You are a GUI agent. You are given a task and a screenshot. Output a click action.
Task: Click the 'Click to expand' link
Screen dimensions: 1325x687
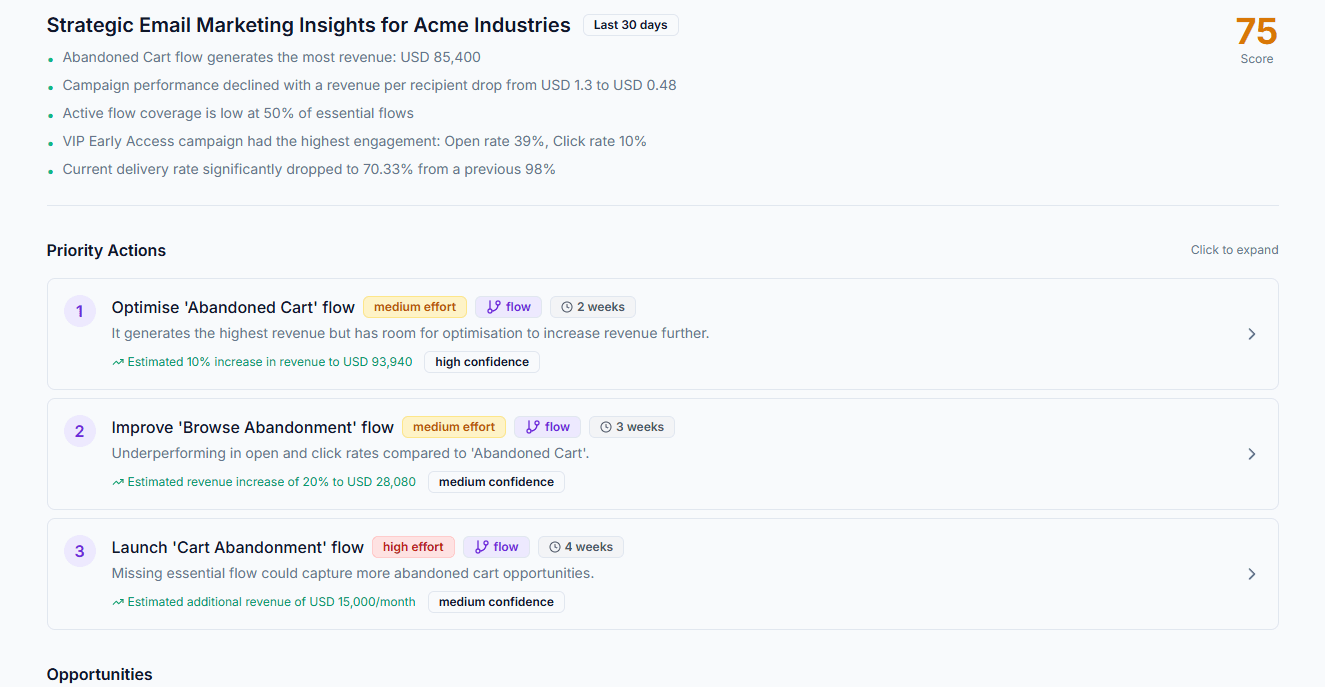(x=1234, y=249)
